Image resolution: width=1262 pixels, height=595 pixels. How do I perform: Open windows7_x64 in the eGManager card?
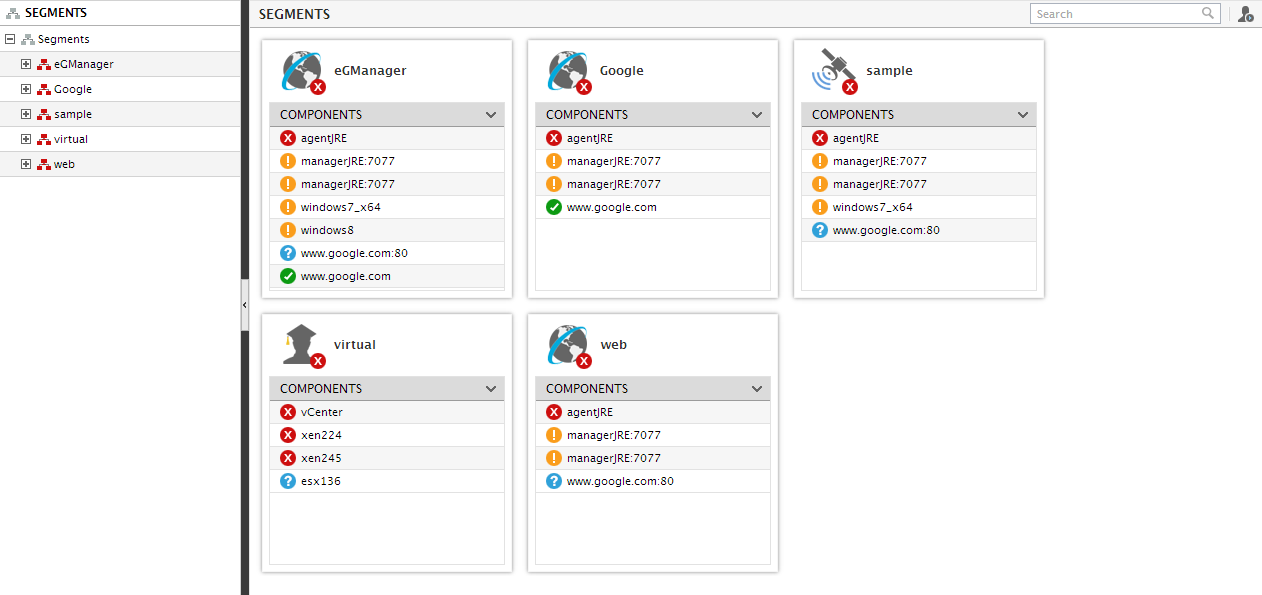[x=341, y=207]
